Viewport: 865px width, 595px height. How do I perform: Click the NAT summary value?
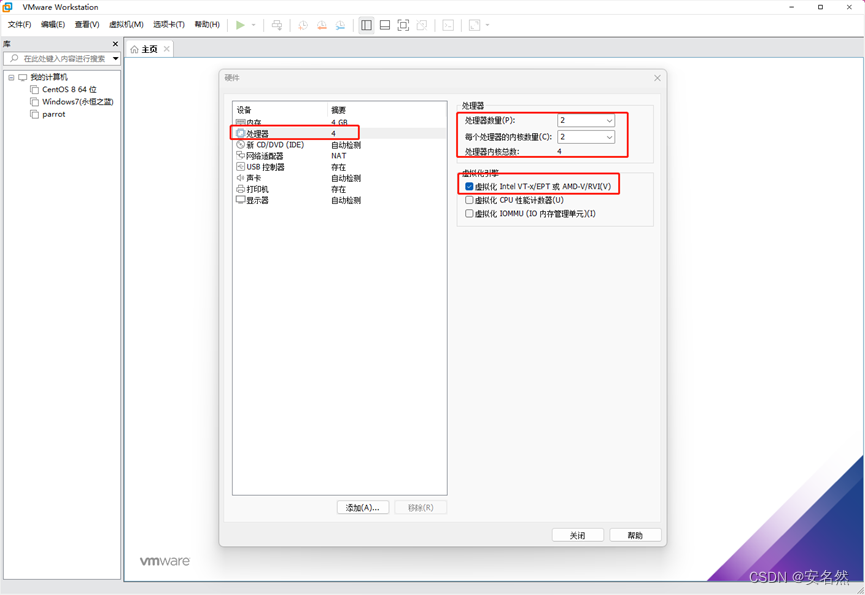[x=339, y=156]
